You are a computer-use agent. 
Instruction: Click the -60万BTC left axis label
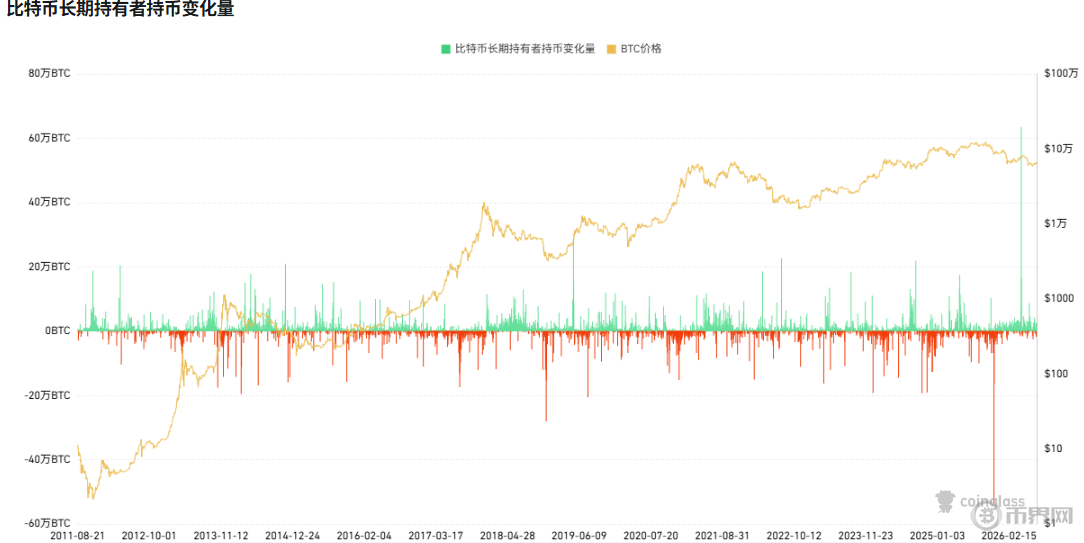tap(48, 524)
